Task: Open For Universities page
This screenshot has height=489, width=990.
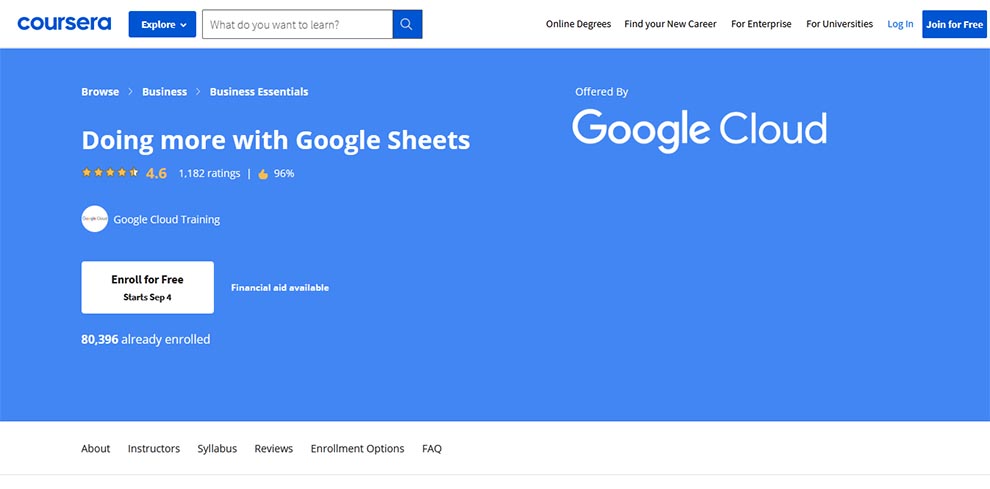Action: [x=839, y=24]
